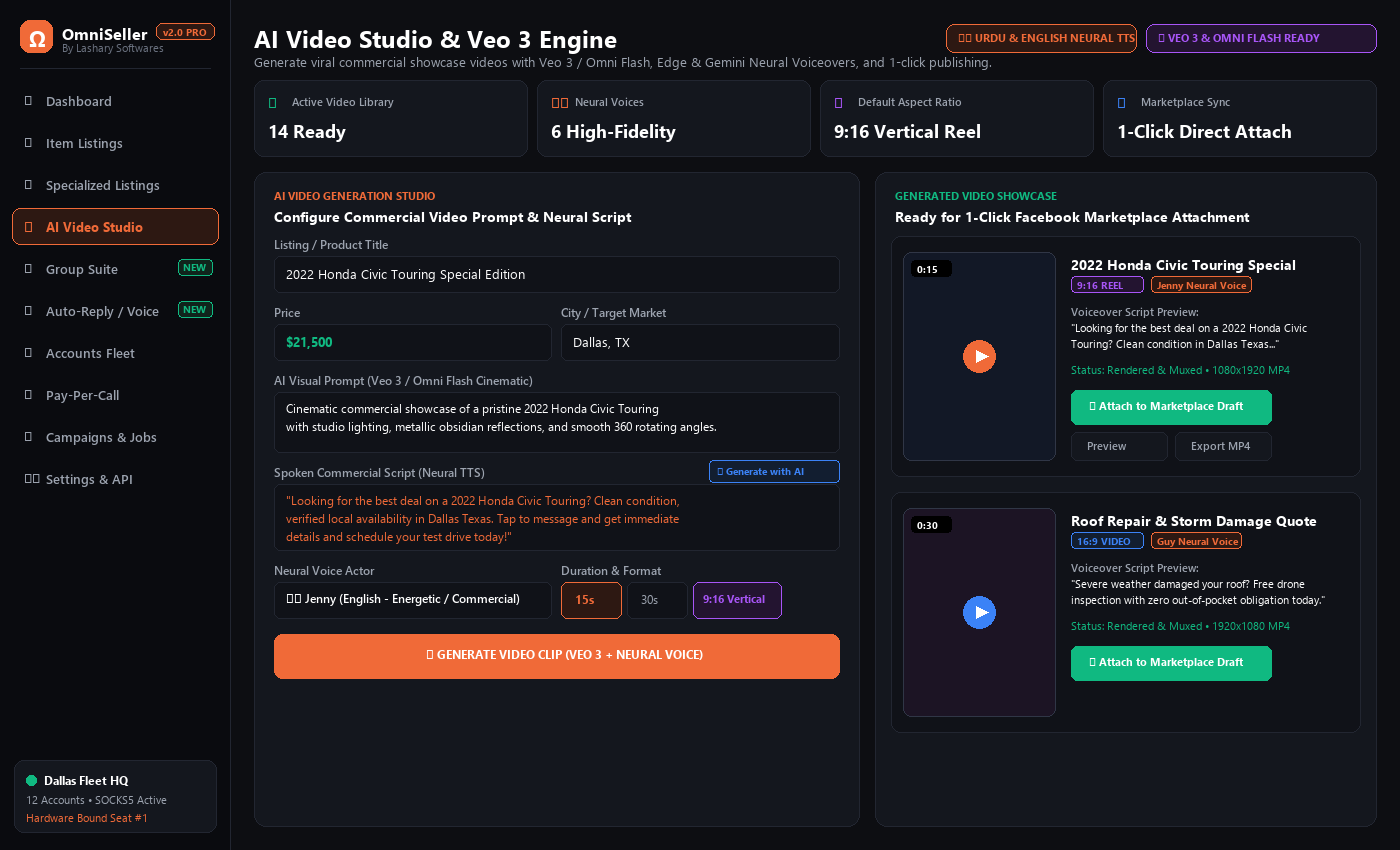Viewport: 1400px width, 850px height.
Task: Open Campaigns & Jobs
Action: point(115,437)
